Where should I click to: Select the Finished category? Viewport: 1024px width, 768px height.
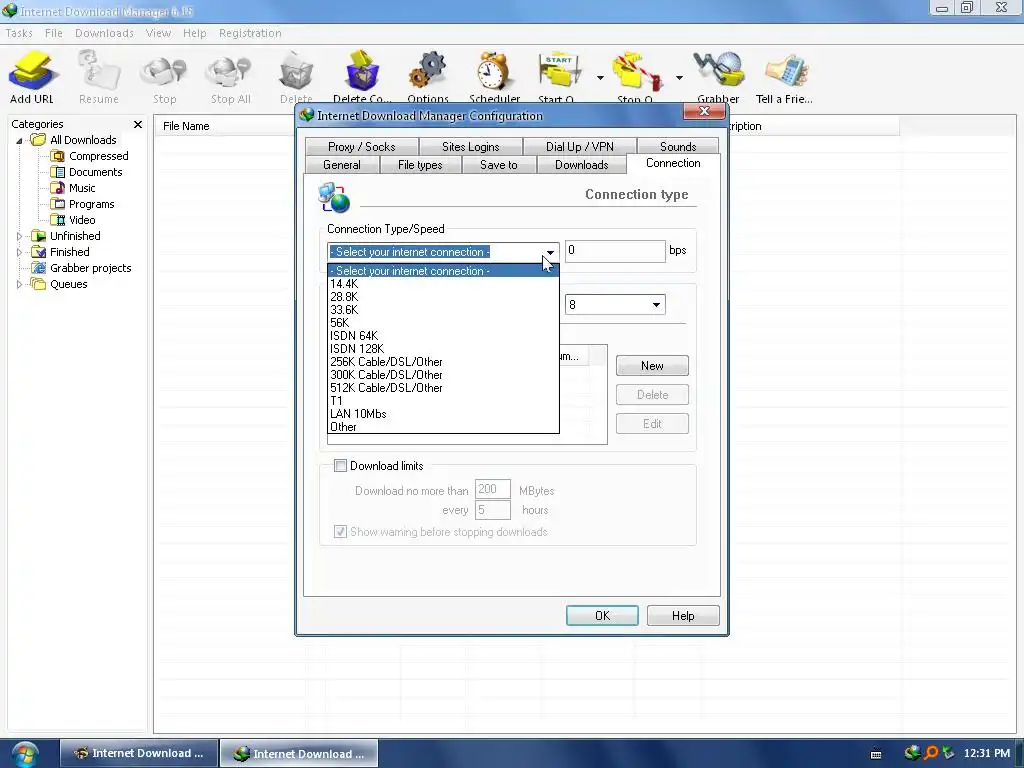tap(69, 252)
